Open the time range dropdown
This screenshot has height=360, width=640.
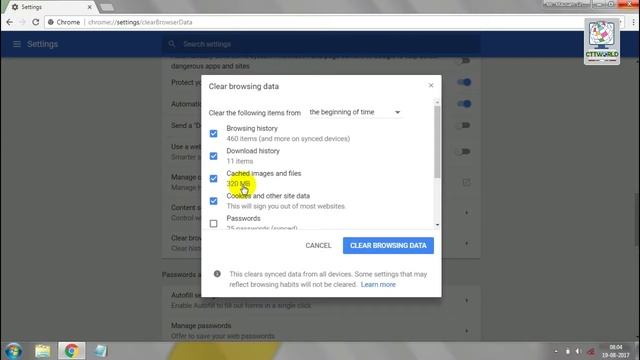coord(355,112)
